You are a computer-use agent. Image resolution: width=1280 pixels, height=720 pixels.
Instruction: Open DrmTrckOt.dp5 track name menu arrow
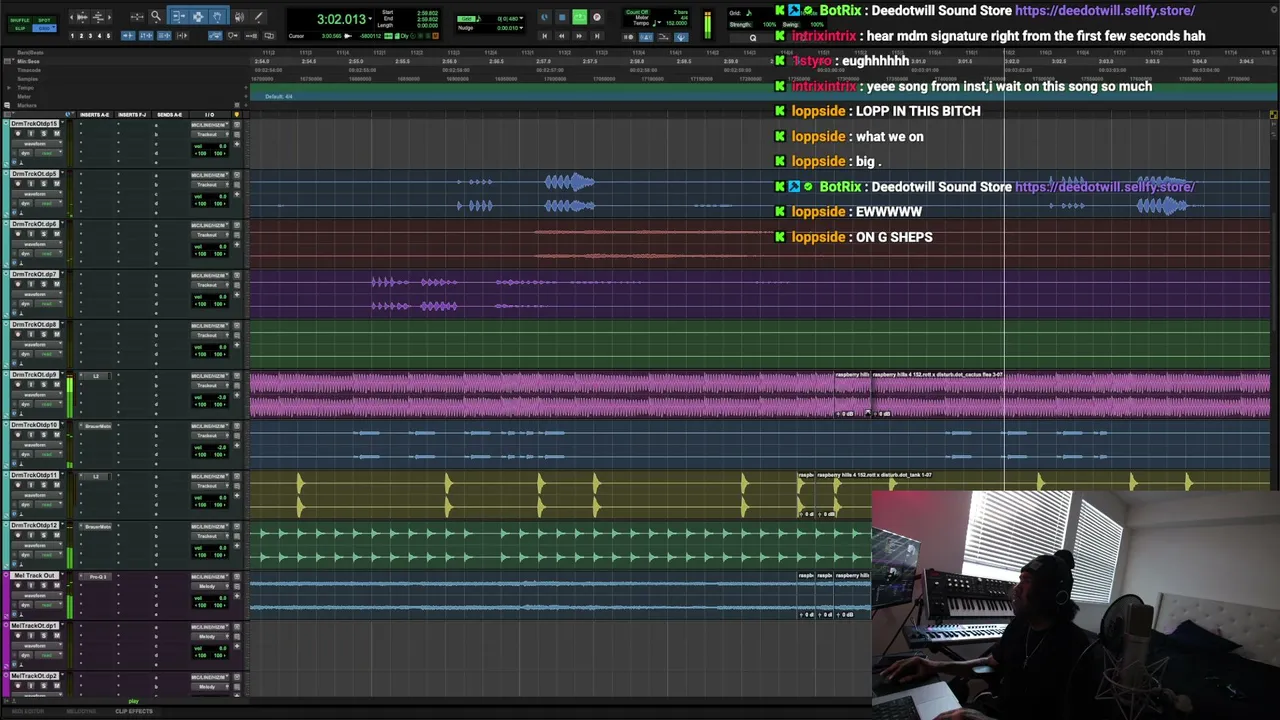point(62,173)
